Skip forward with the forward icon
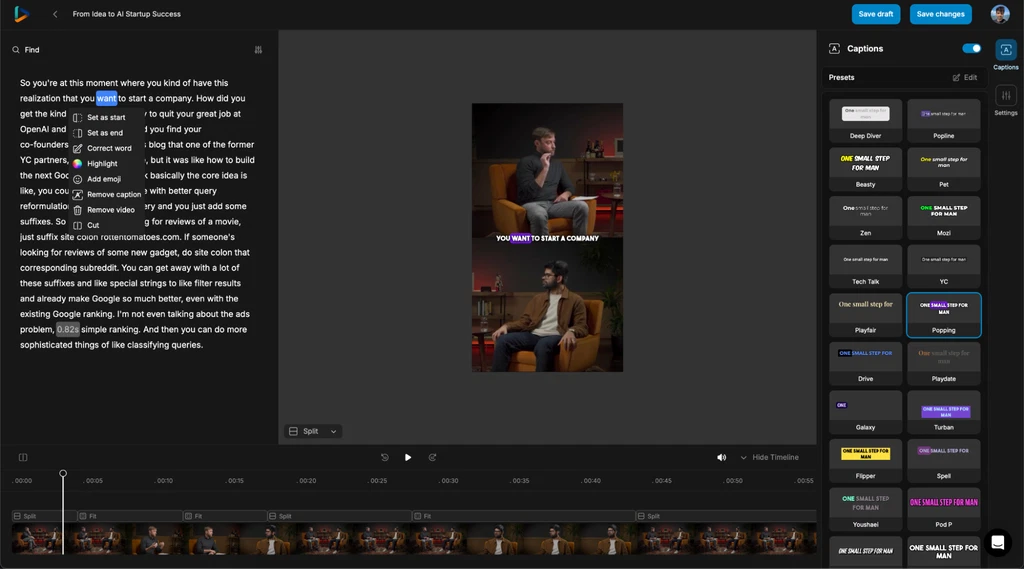Viewport: 1024px width, 569px height. (x=432, y=457)
